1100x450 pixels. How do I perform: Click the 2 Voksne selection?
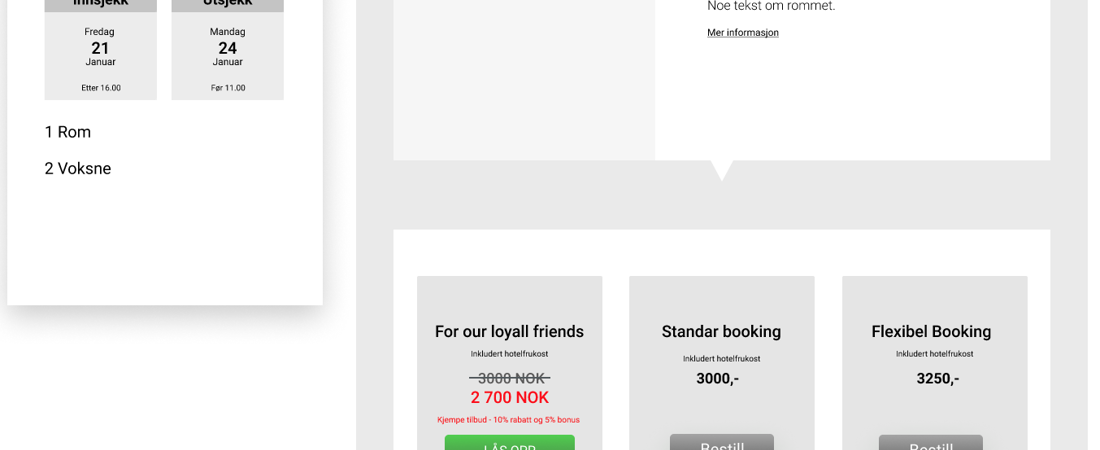pyautogui.click(x=78, y=169)
